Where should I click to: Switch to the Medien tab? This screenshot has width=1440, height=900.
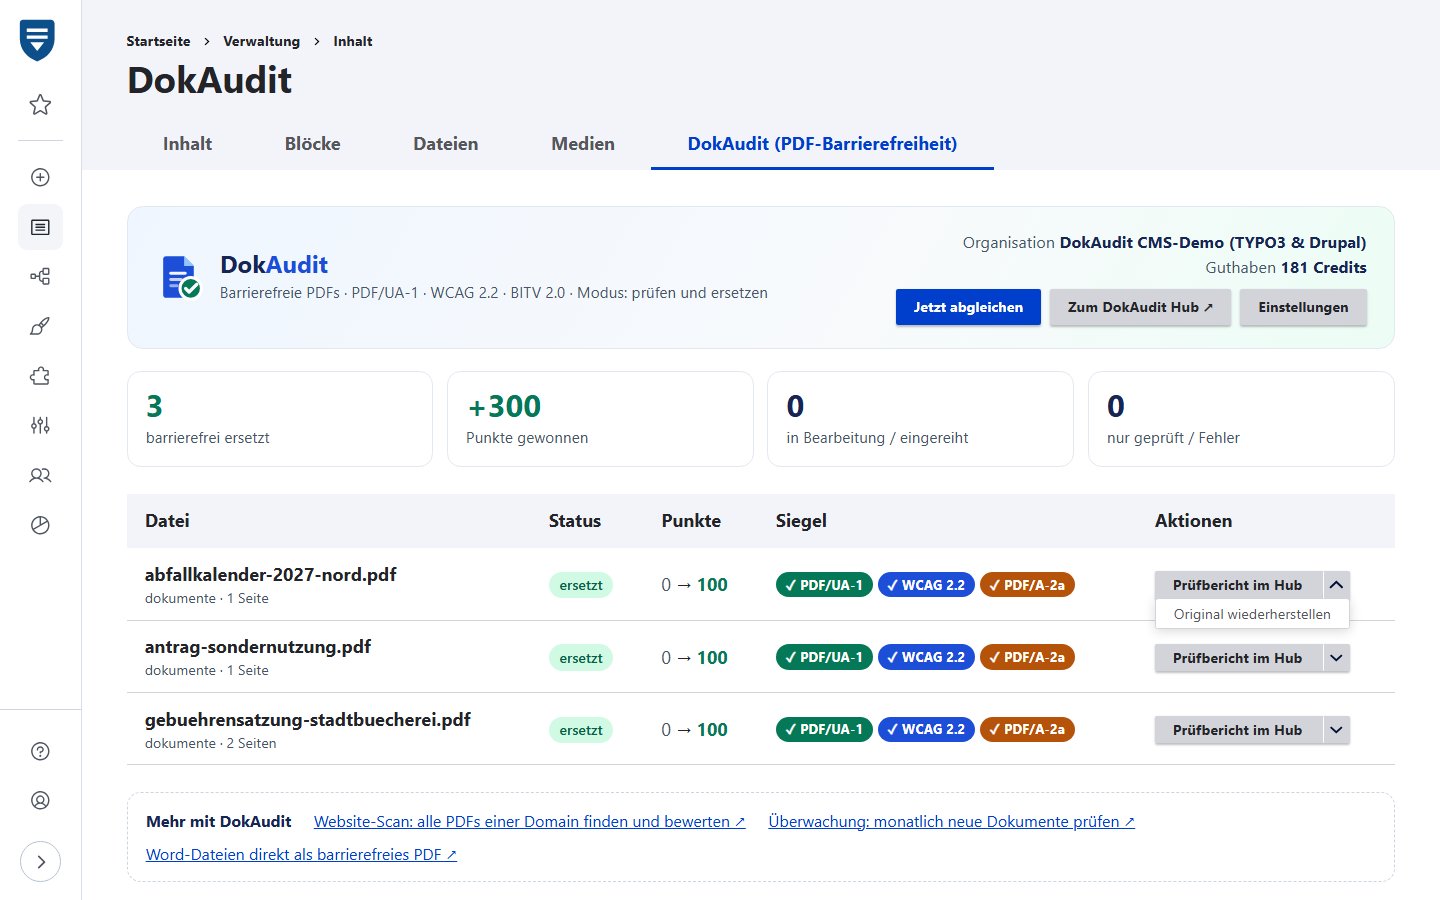[583, 144]
